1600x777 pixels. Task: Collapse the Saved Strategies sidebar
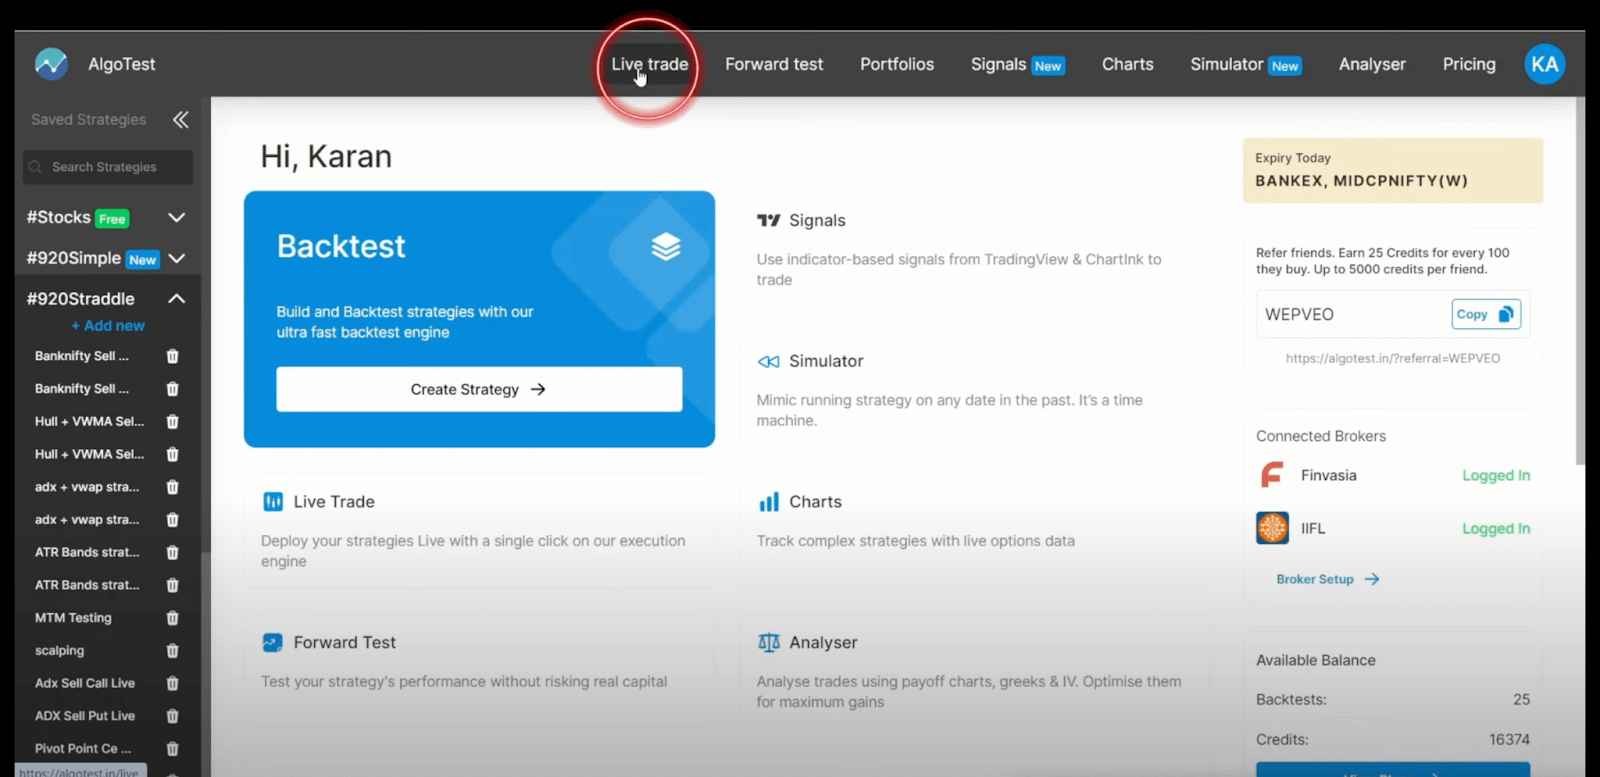[x=180, y=120]
